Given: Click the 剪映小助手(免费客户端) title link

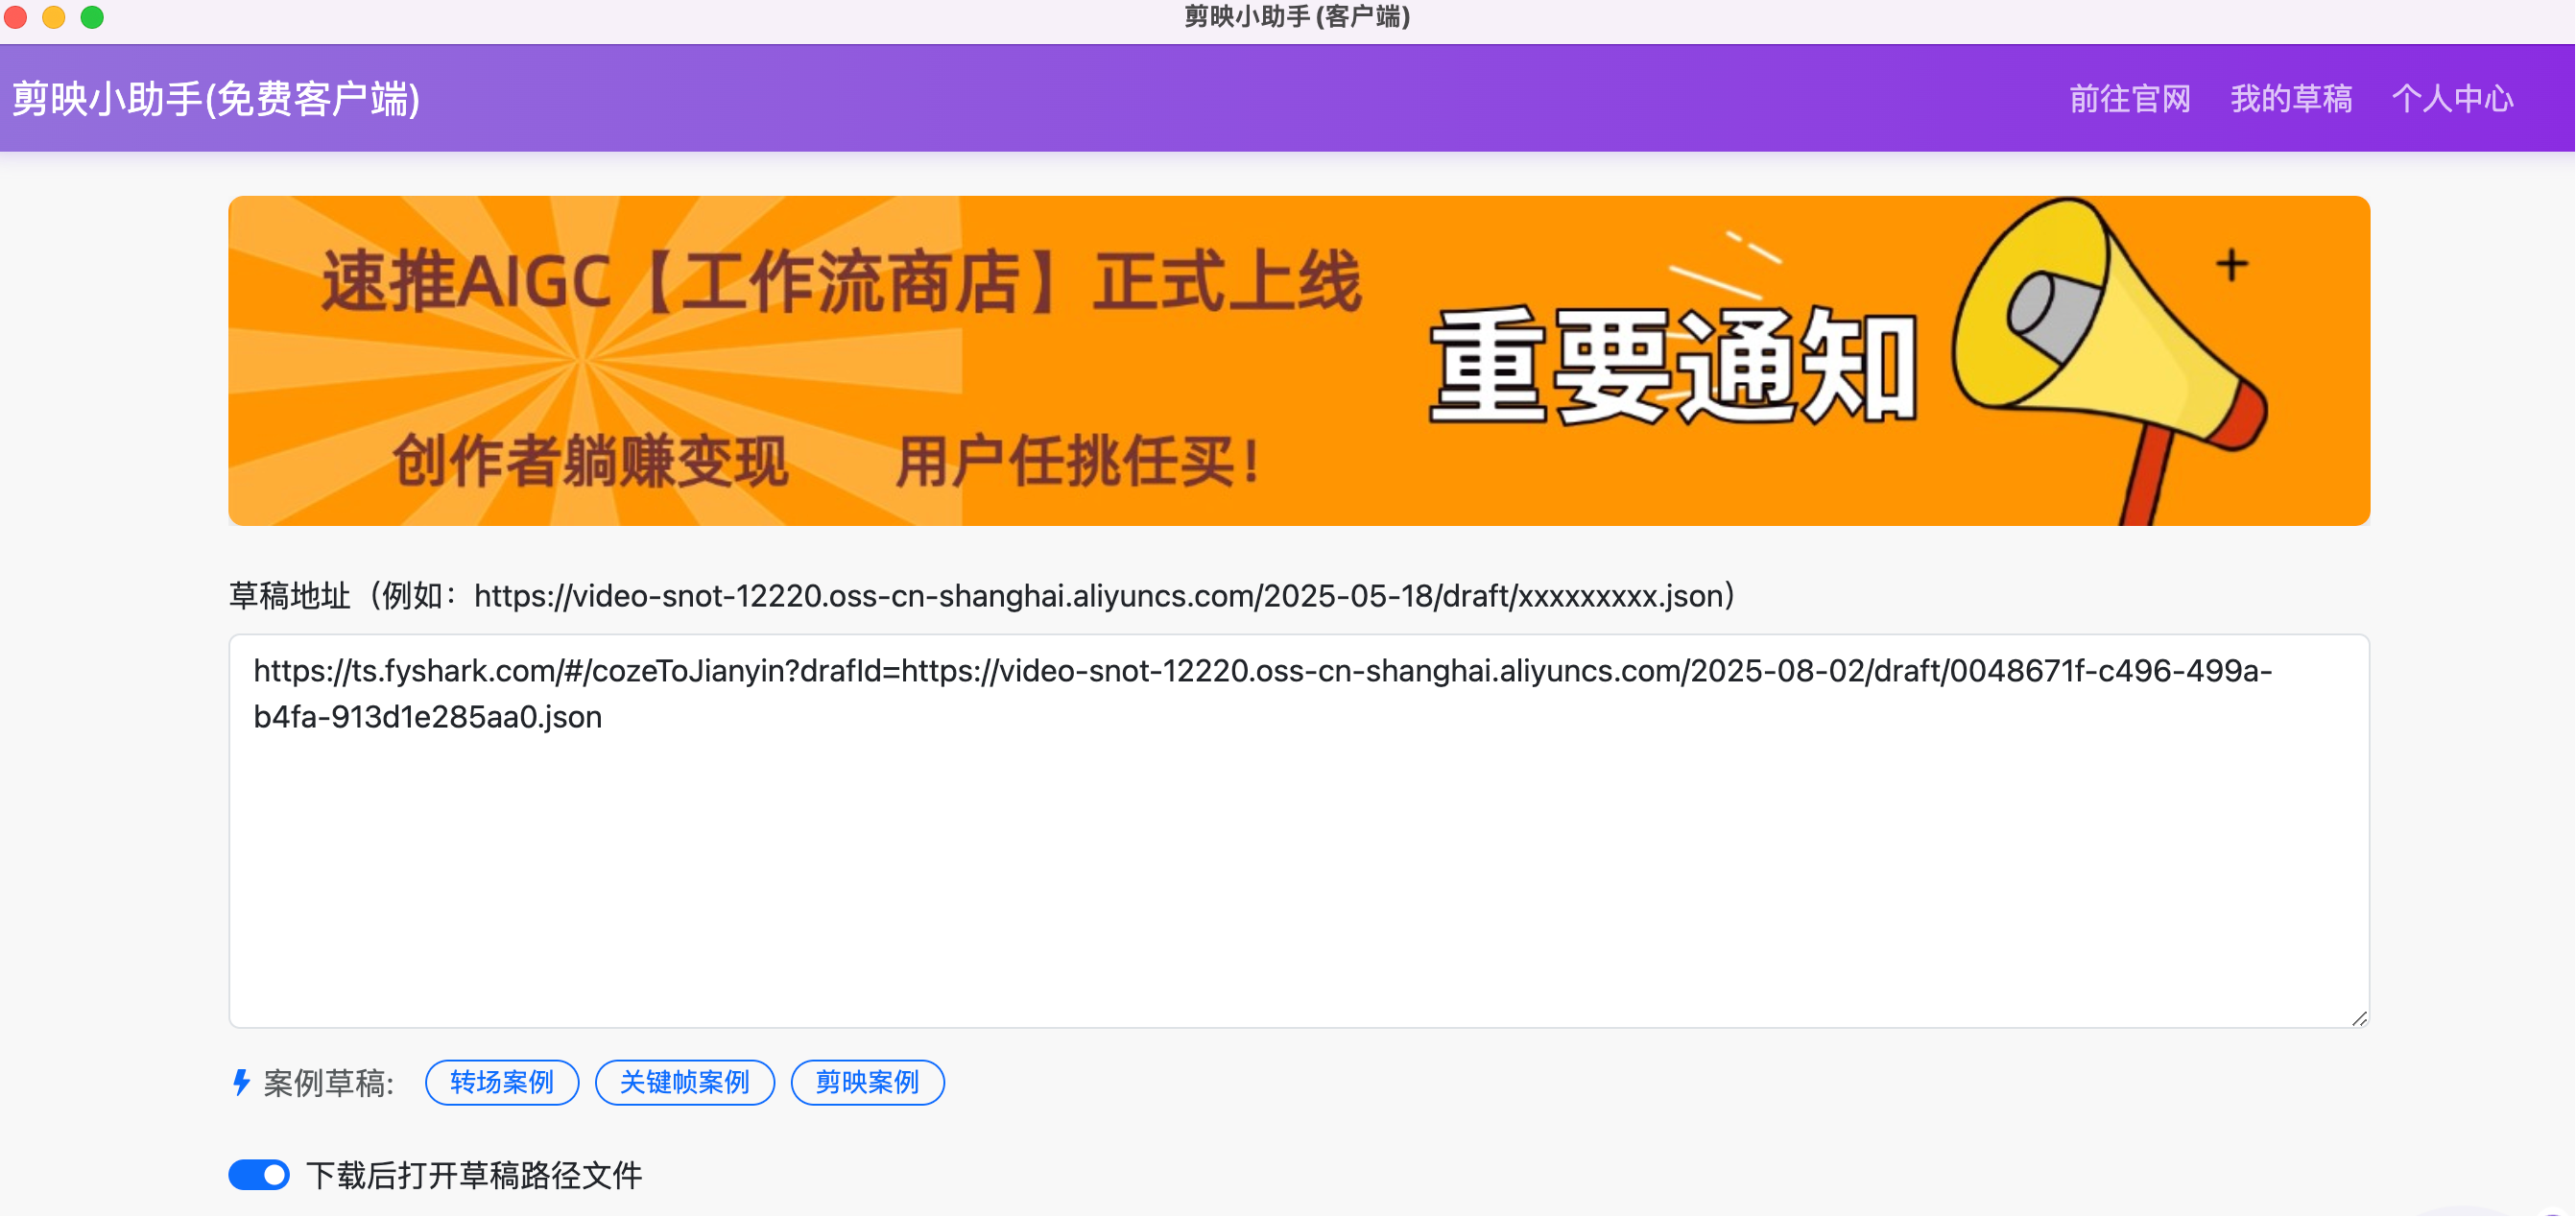Looking at the screenshot, I should point(215,99).
